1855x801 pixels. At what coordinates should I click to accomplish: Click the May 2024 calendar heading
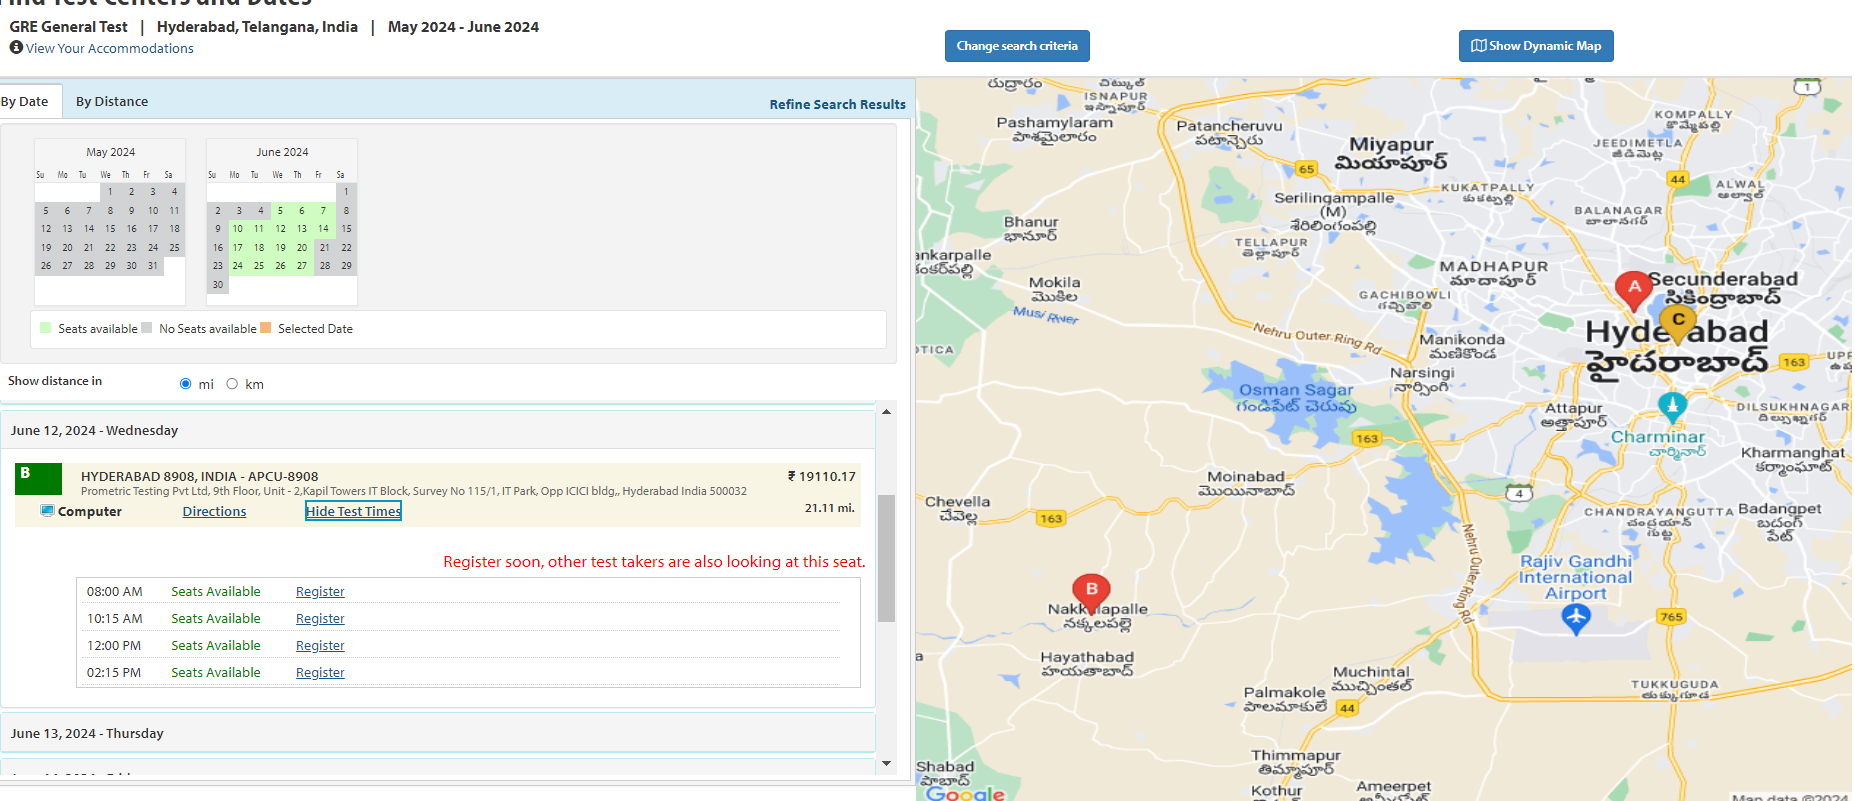pyautogui.click(x=110, y=152)
